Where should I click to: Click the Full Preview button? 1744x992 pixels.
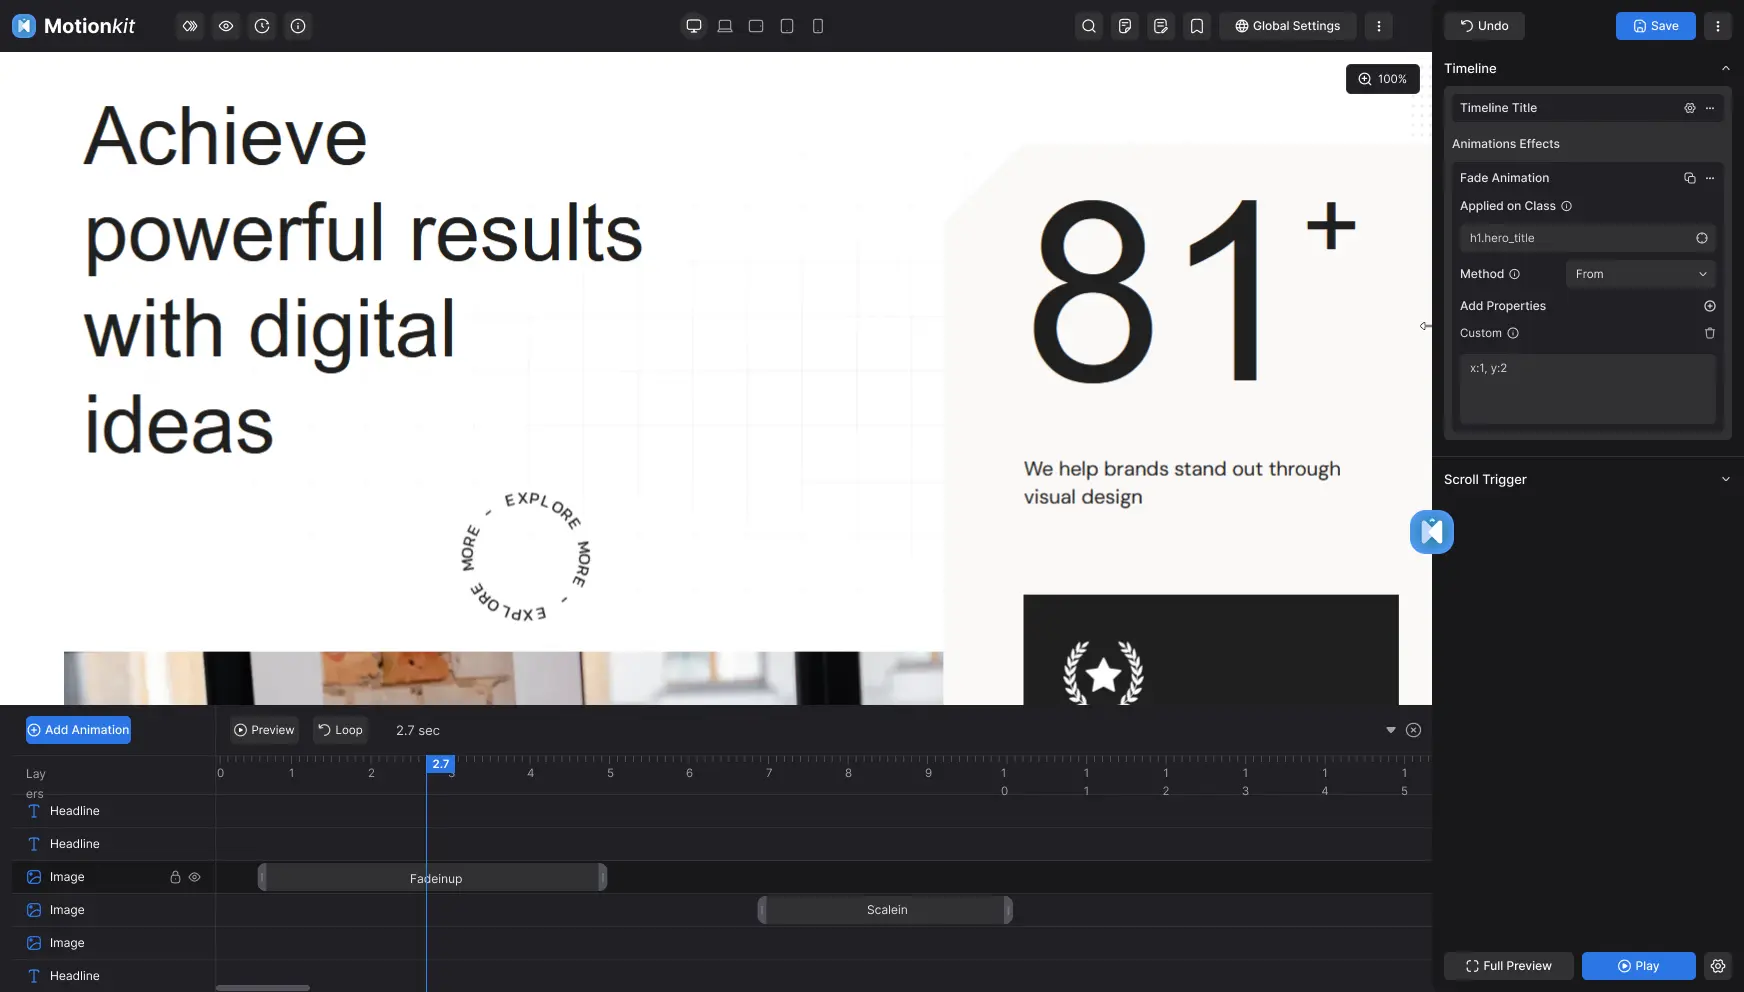click(1509, 966)
